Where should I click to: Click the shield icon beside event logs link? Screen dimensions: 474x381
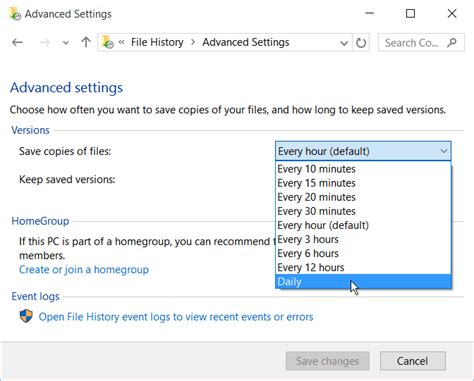(26, 316)
